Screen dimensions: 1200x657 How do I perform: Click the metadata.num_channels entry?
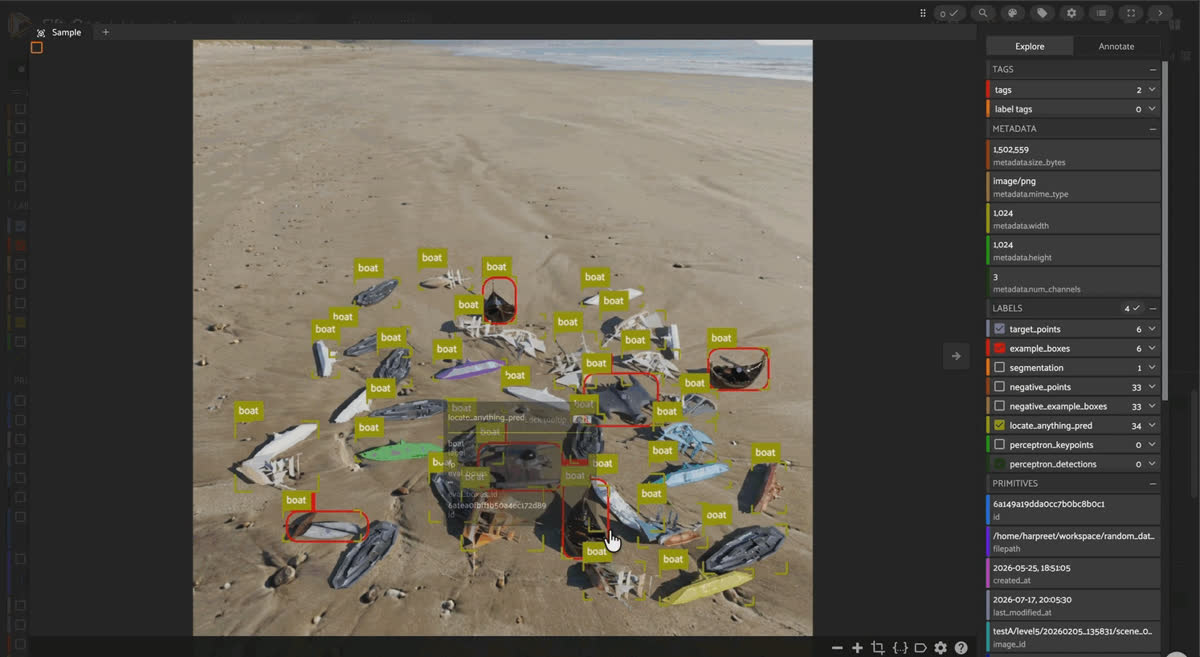pyautogui.click(x=1074, y=282)
